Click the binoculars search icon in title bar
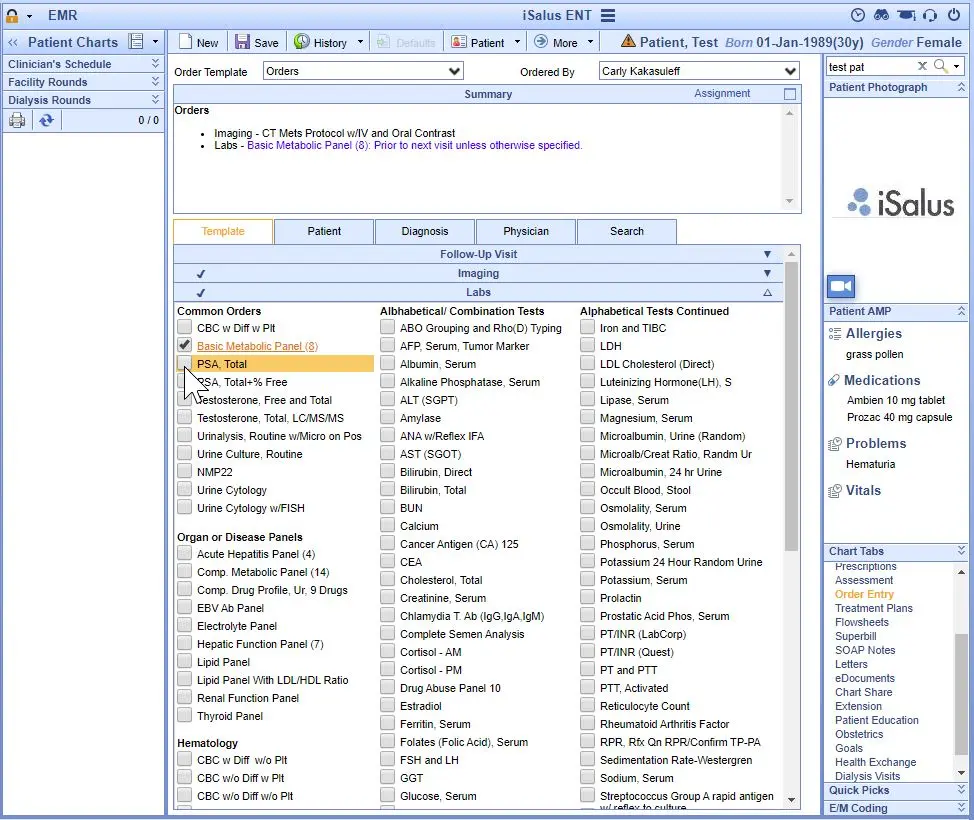 (x=880, y=14)
